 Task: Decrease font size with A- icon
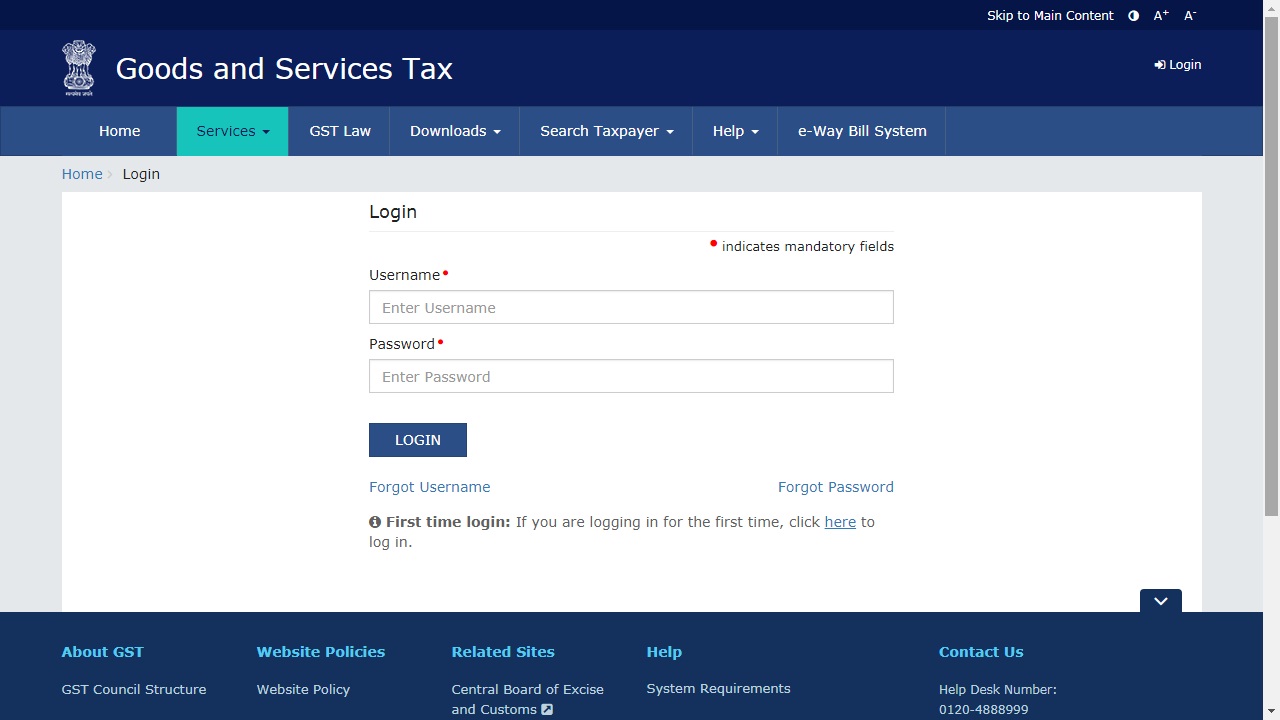point(1190,16)
